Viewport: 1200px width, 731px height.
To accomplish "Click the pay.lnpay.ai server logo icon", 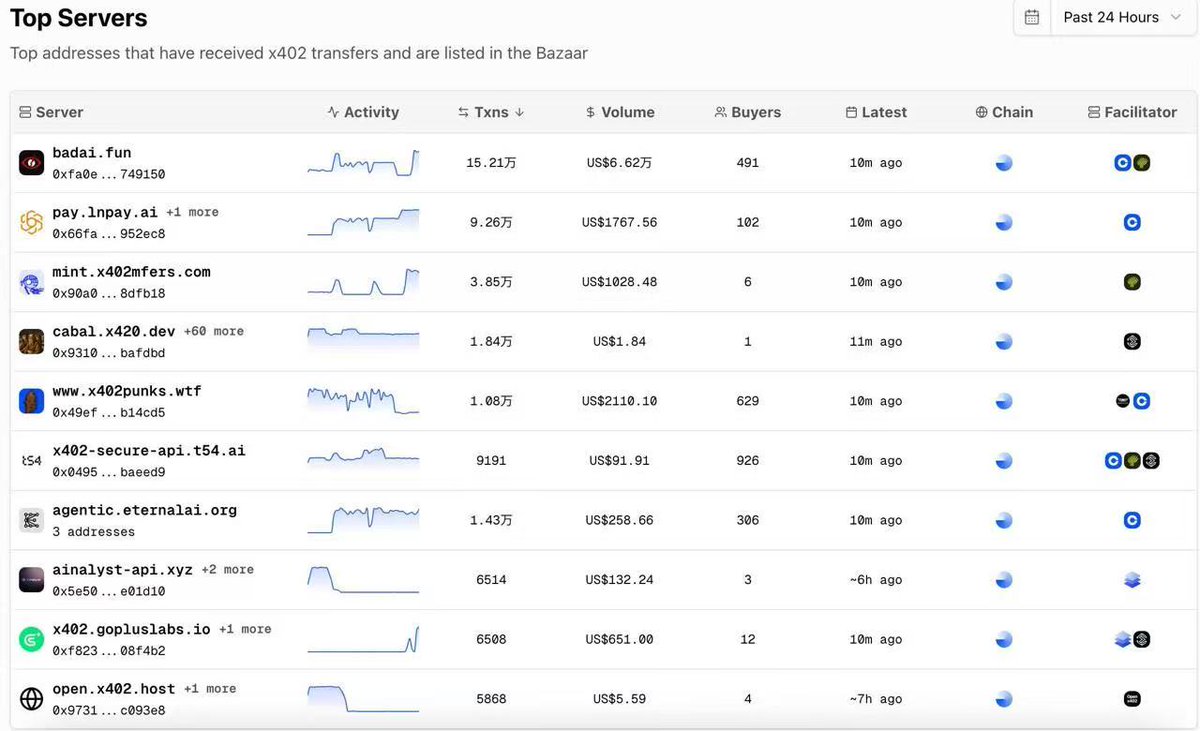I will click(x=31, y=223).
